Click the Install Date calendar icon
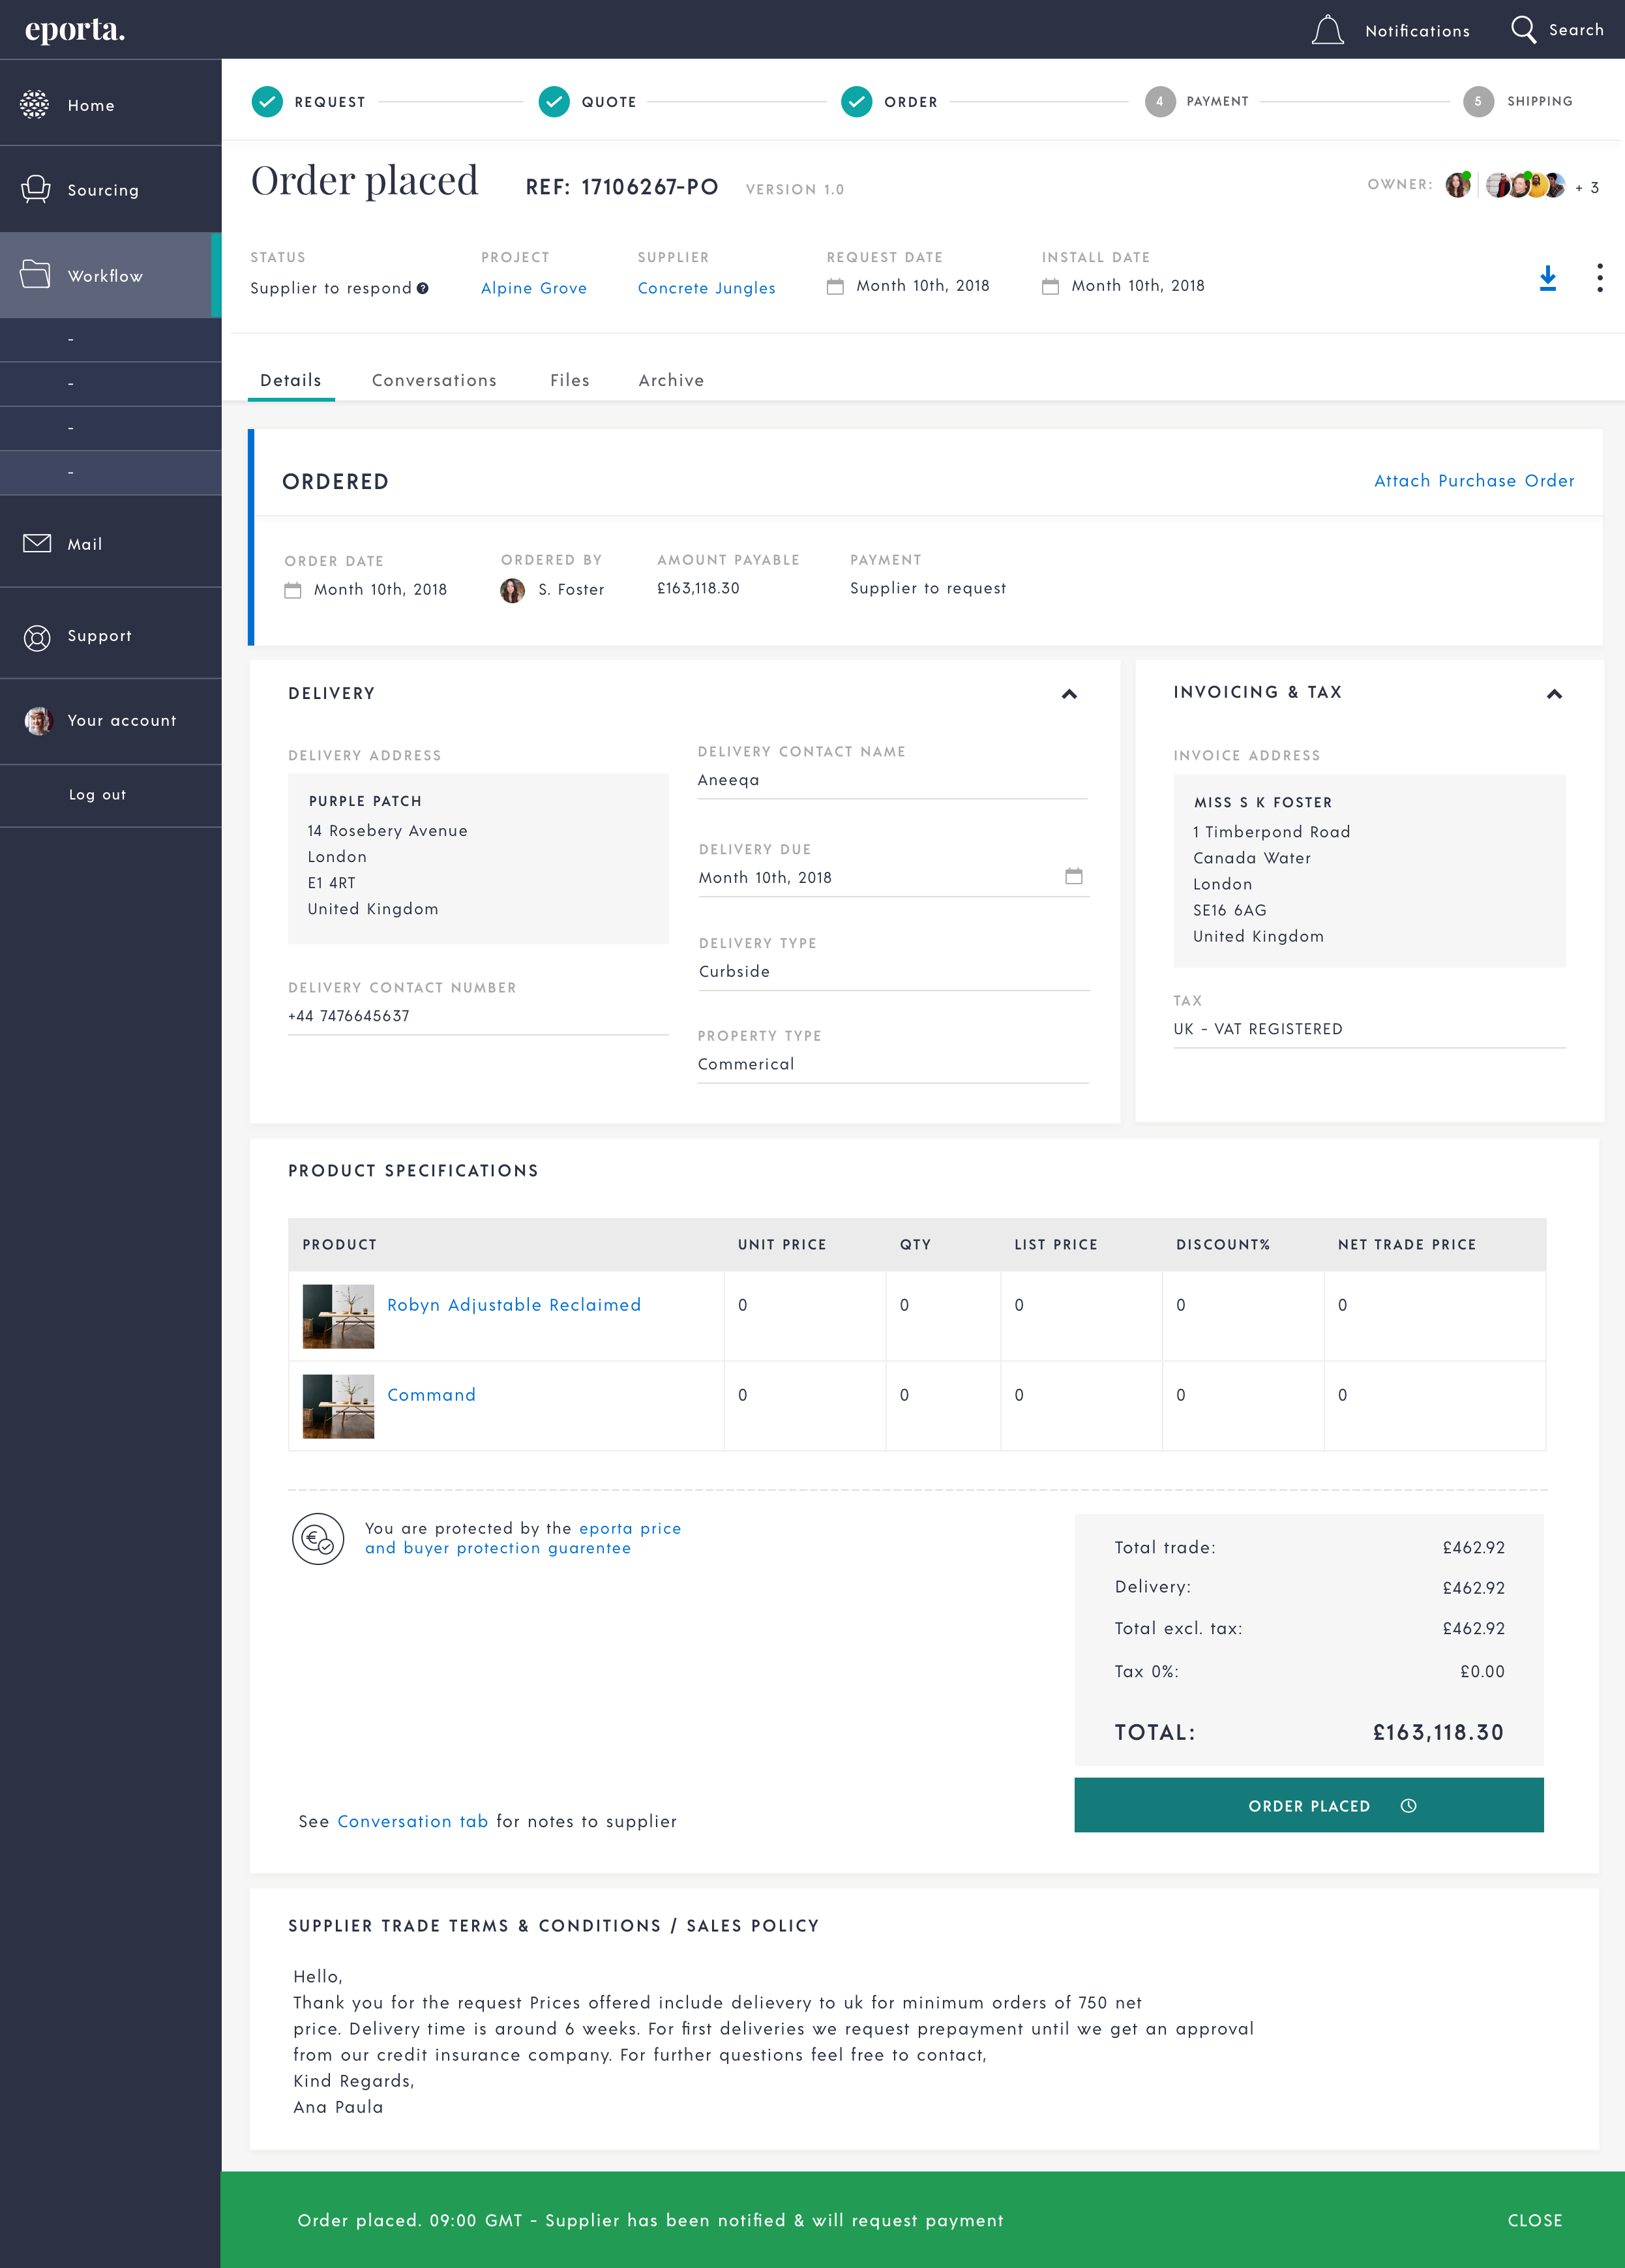 pos(1050,287)
